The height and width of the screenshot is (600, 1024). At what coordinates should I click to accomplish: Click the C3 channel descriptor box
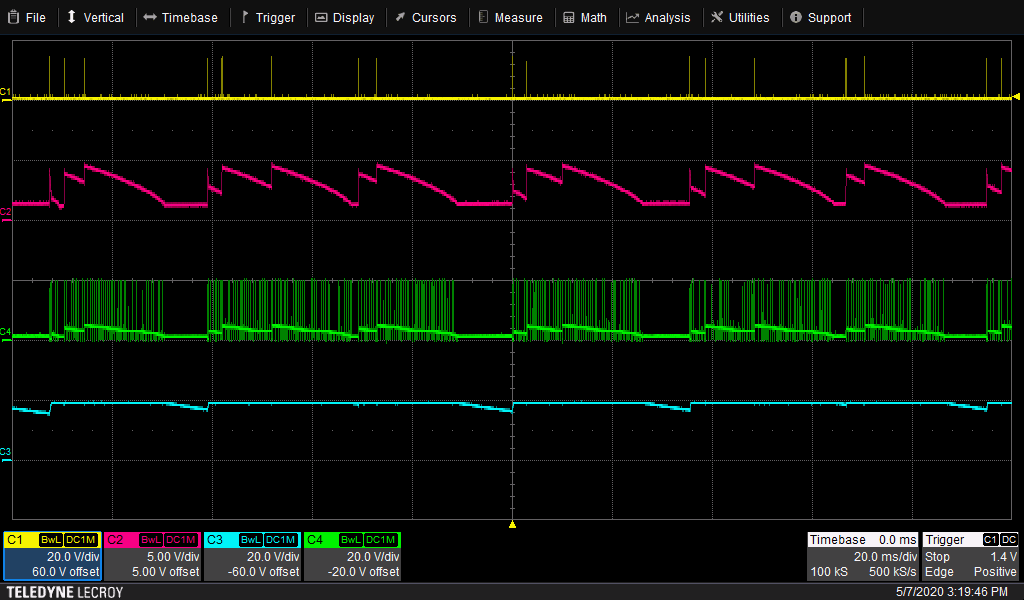tap(252, 556)
